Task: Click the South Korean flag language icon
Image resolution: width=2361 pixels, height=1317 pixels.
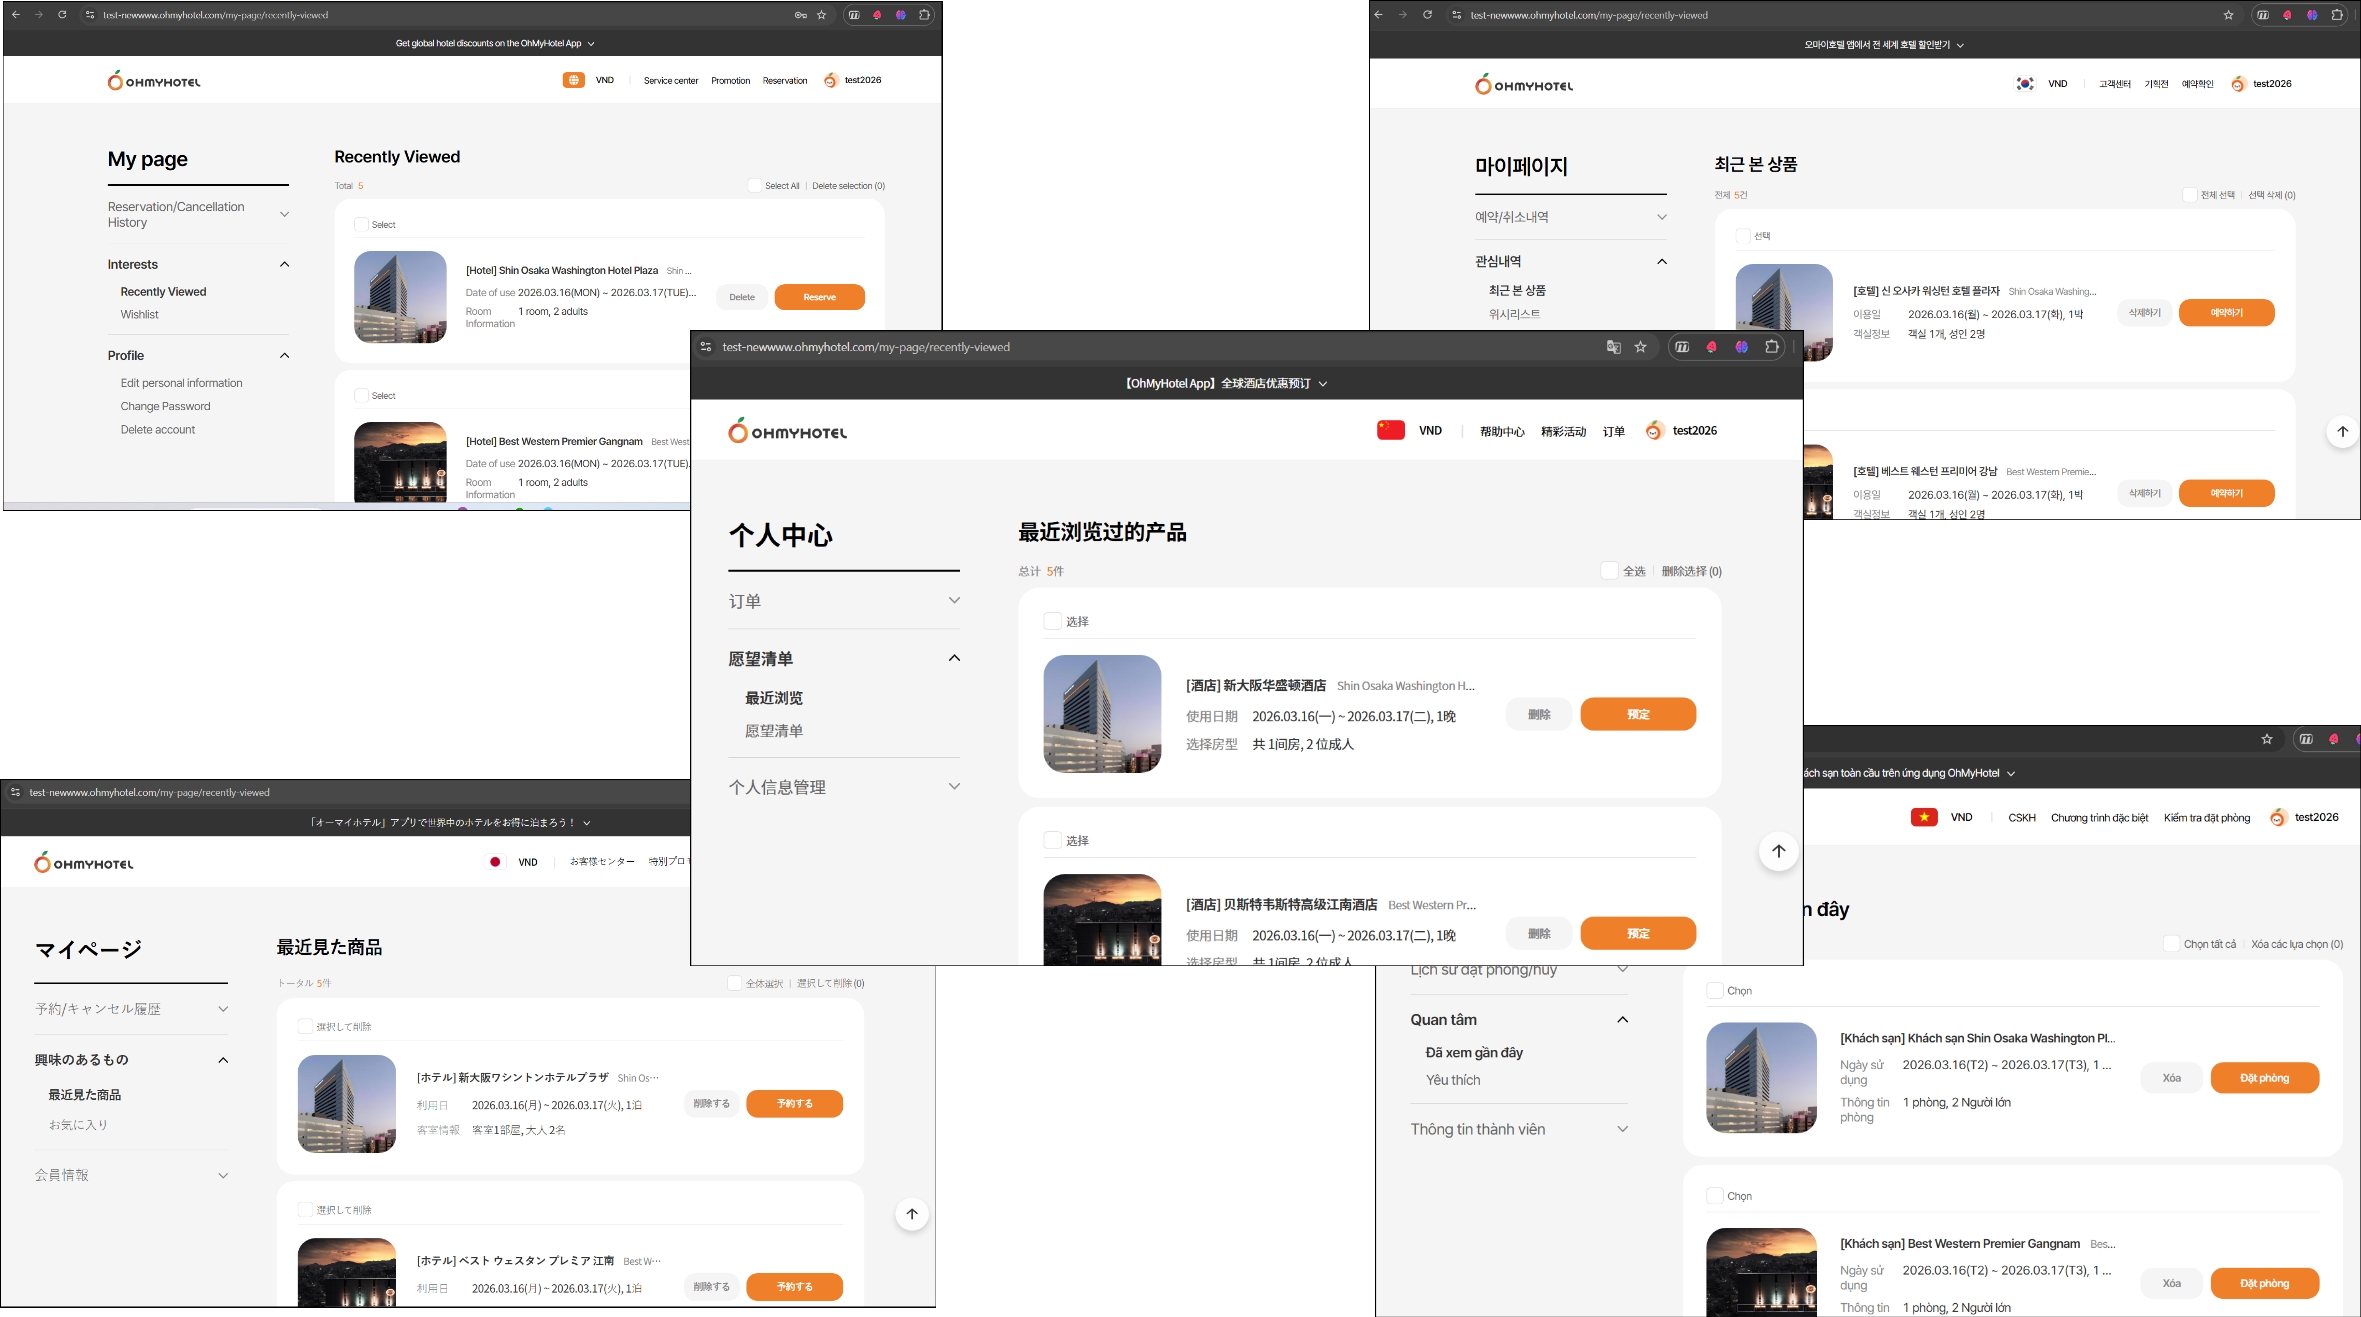Action: pyautogui.click(x=2024, y=84)
